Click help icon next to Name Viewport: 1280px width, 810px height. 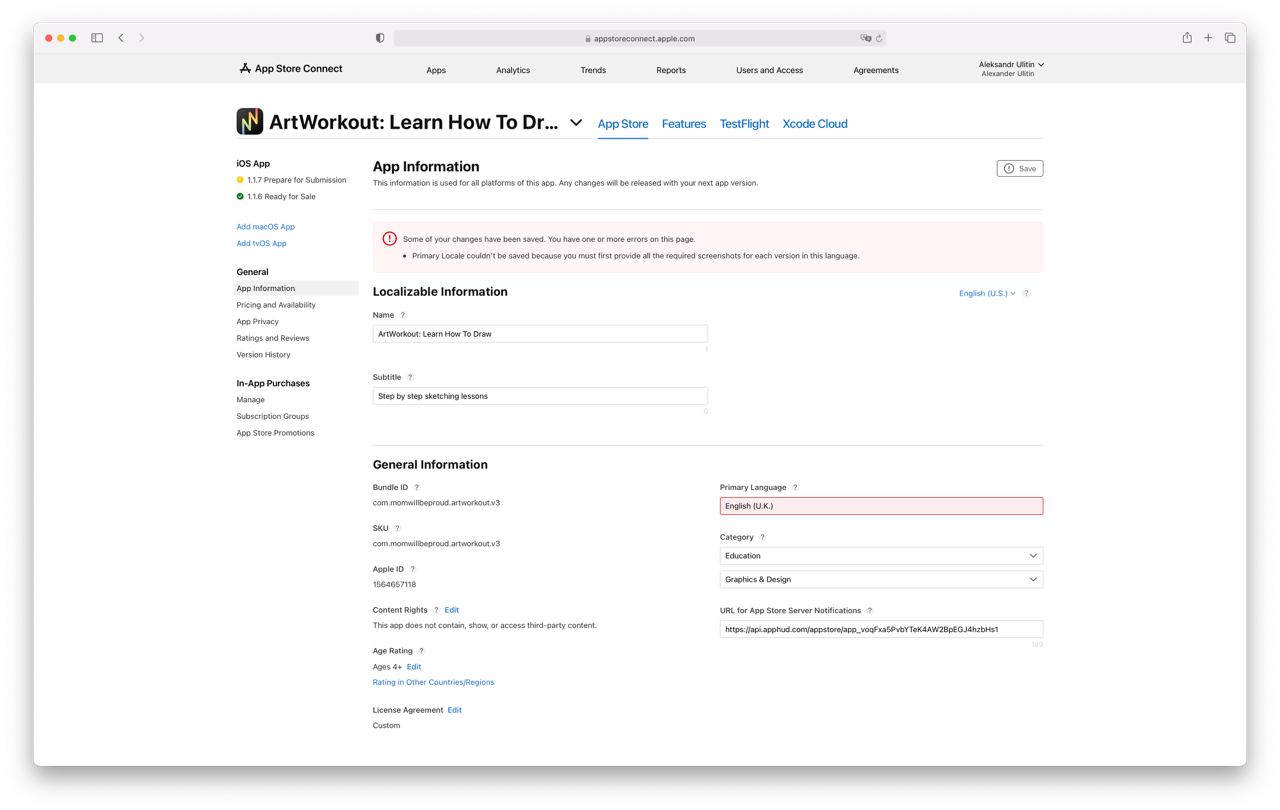pos(403,315)
